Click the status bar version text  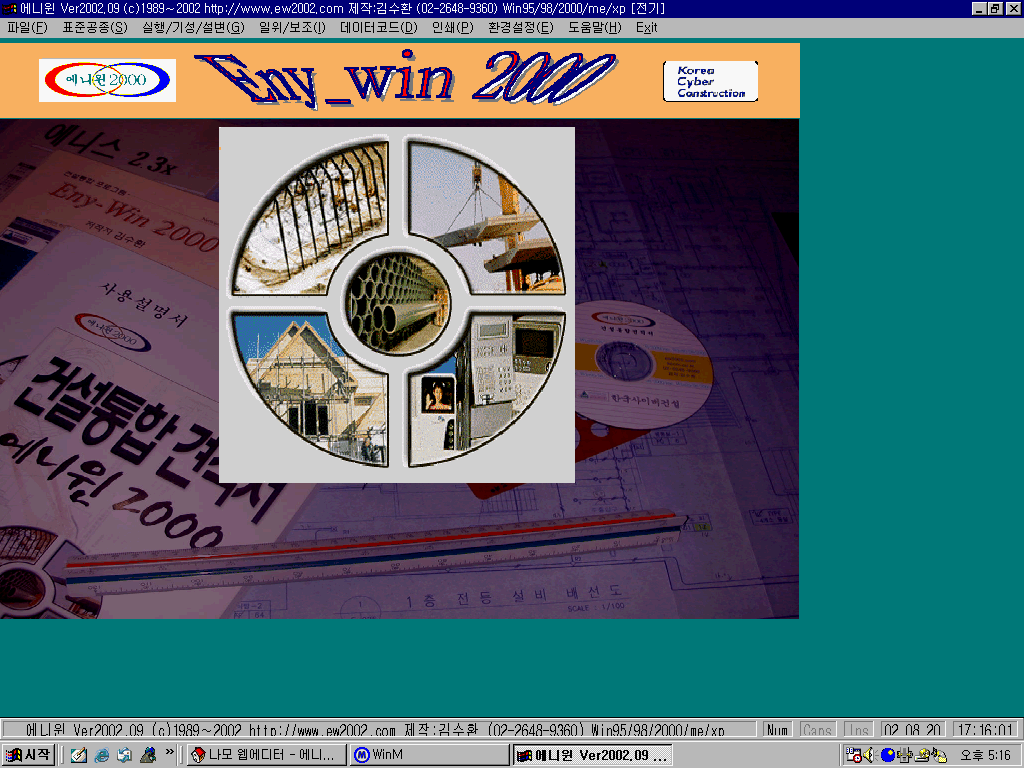[376, 729]
